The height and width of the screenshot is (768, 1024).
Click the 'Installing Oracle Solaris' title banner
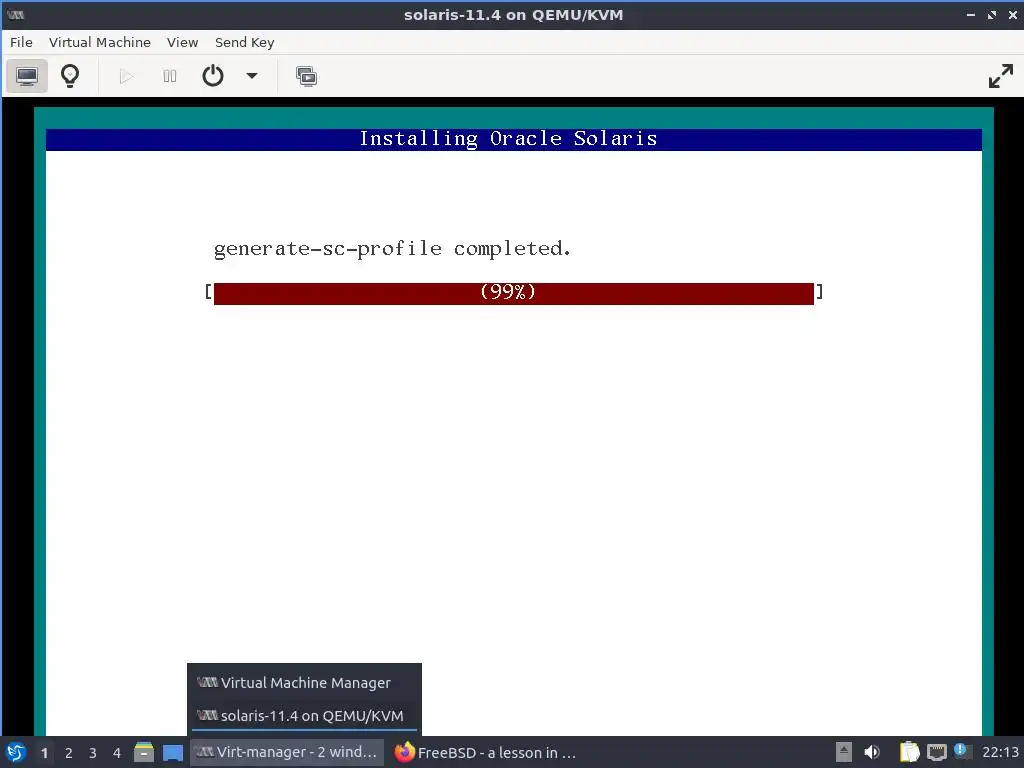click(x=513, y=139)
